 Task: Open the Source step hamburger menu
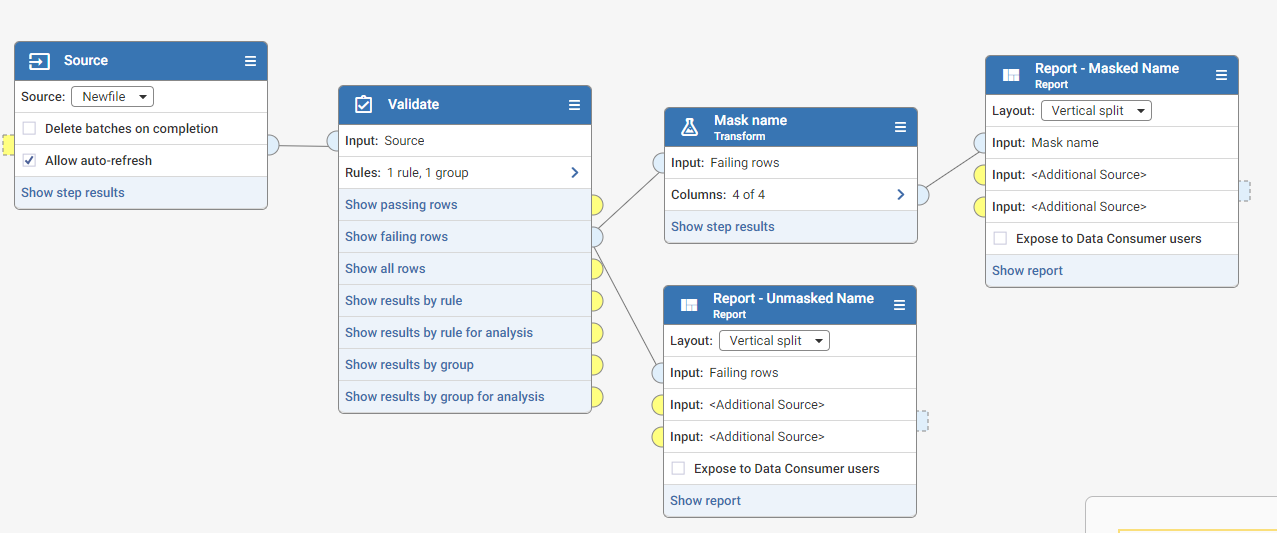tap(250, 61)
